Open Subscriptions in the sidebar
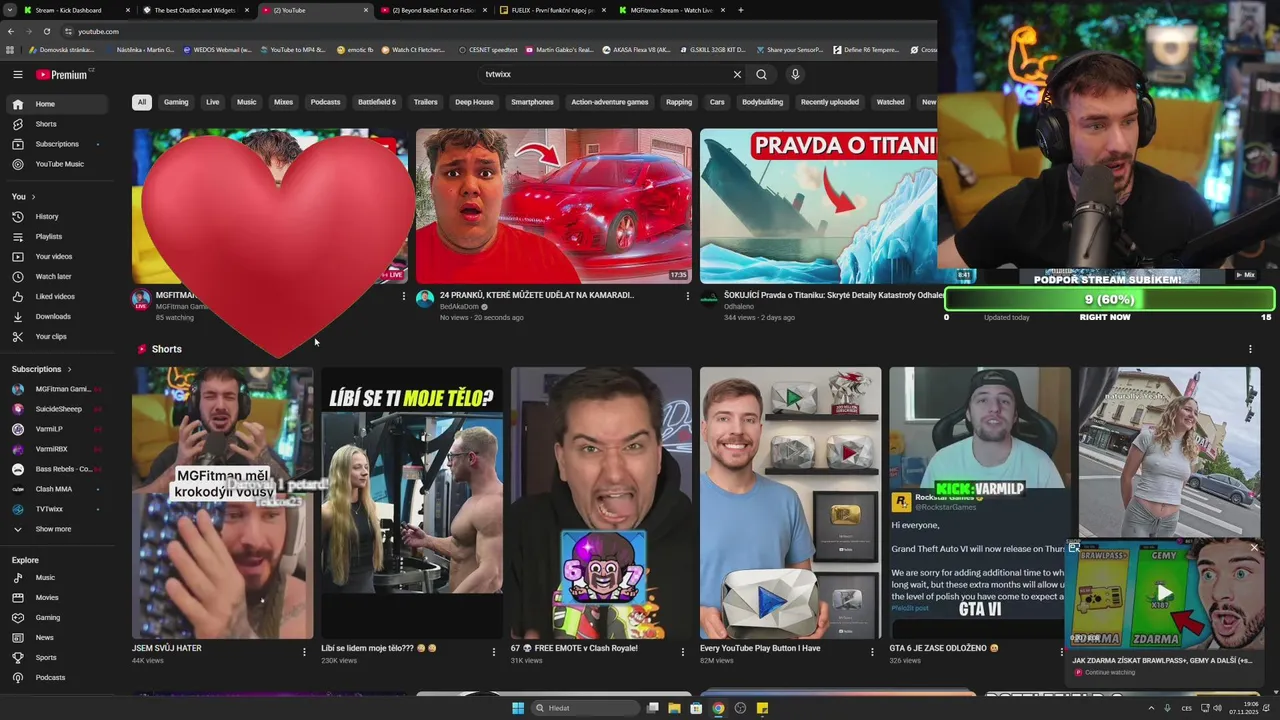1280x720 pixels. pyautogui.click(x=56, y=144)
